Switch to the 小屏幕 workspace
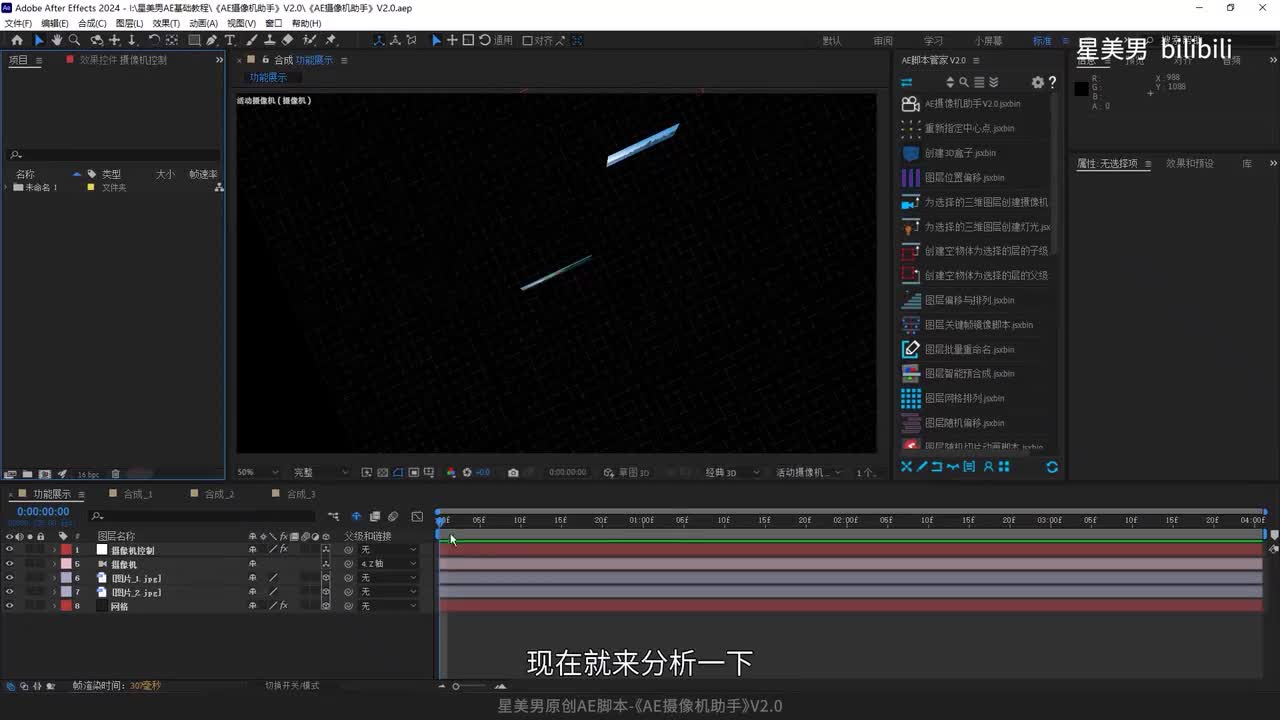 click(989, 41)
